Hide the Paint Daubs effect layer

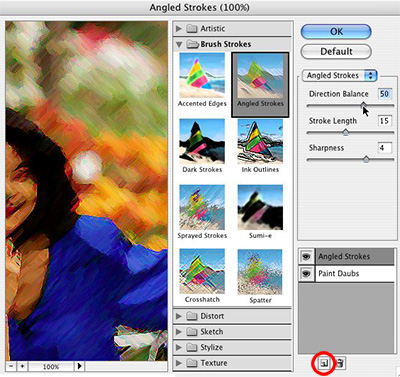point(306,274)
